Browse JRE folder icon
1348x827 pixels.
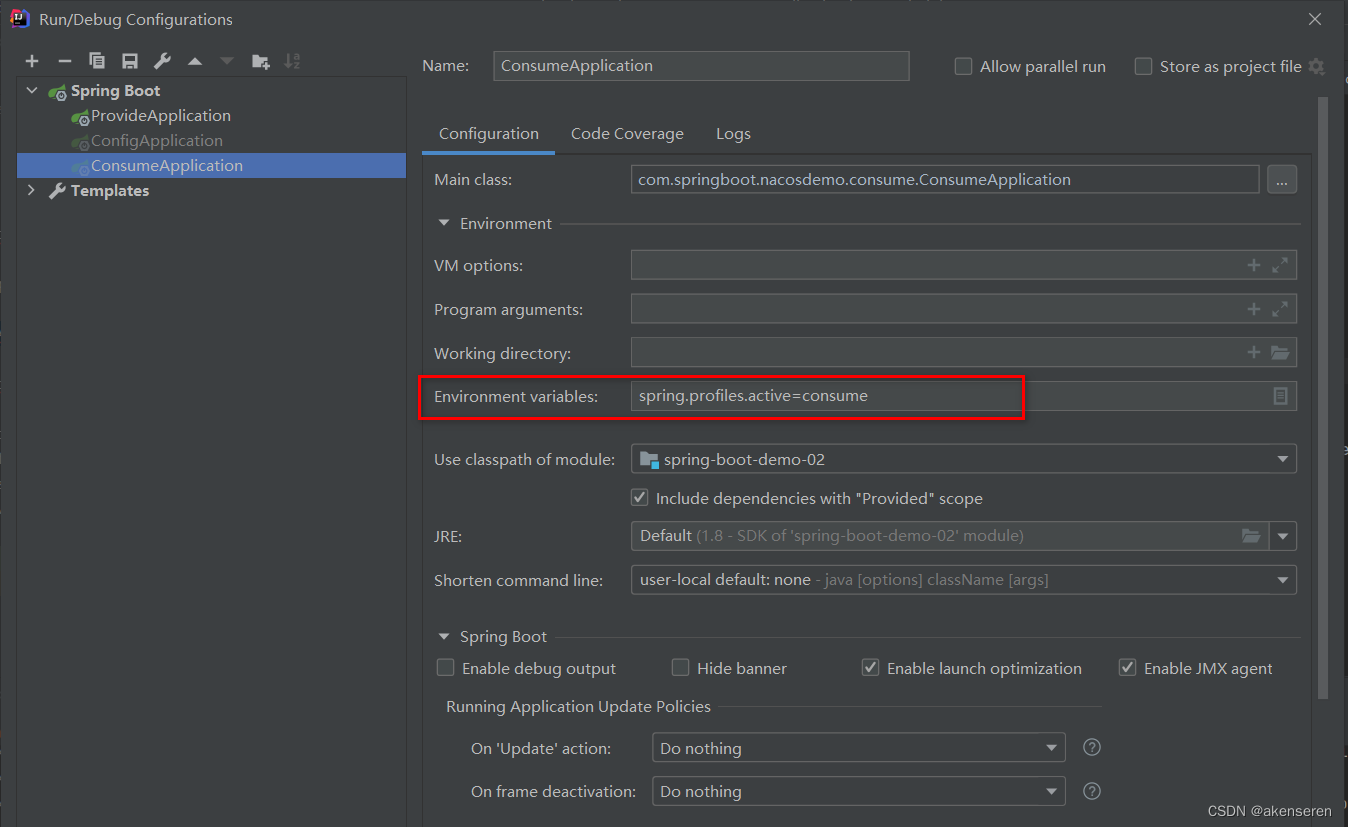click(1251, 536)
